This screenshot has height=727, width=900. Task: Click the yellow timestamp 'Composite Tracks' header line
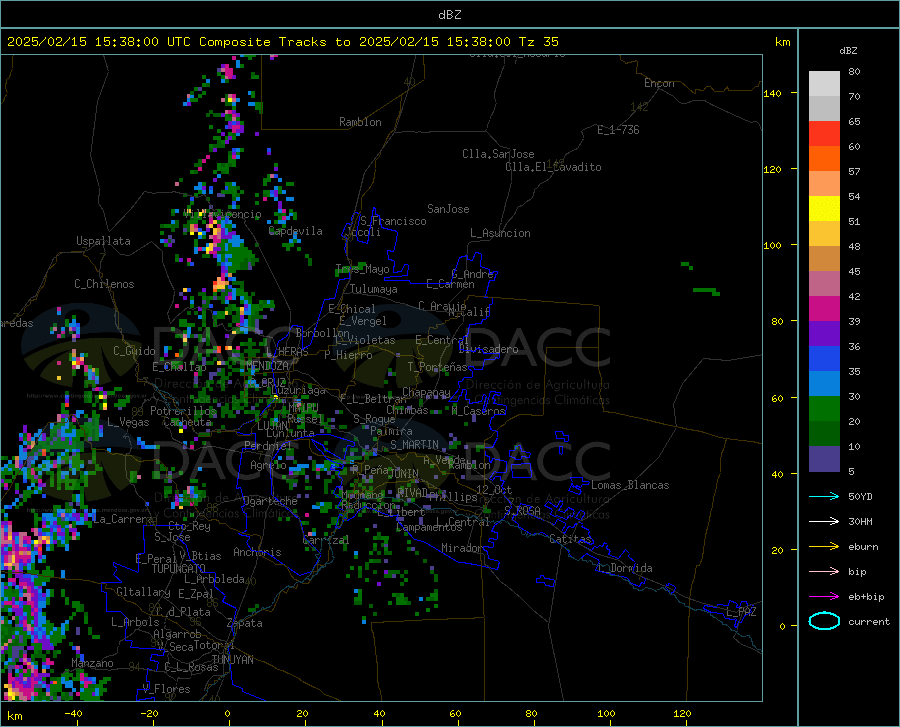(x=282, y=42)
